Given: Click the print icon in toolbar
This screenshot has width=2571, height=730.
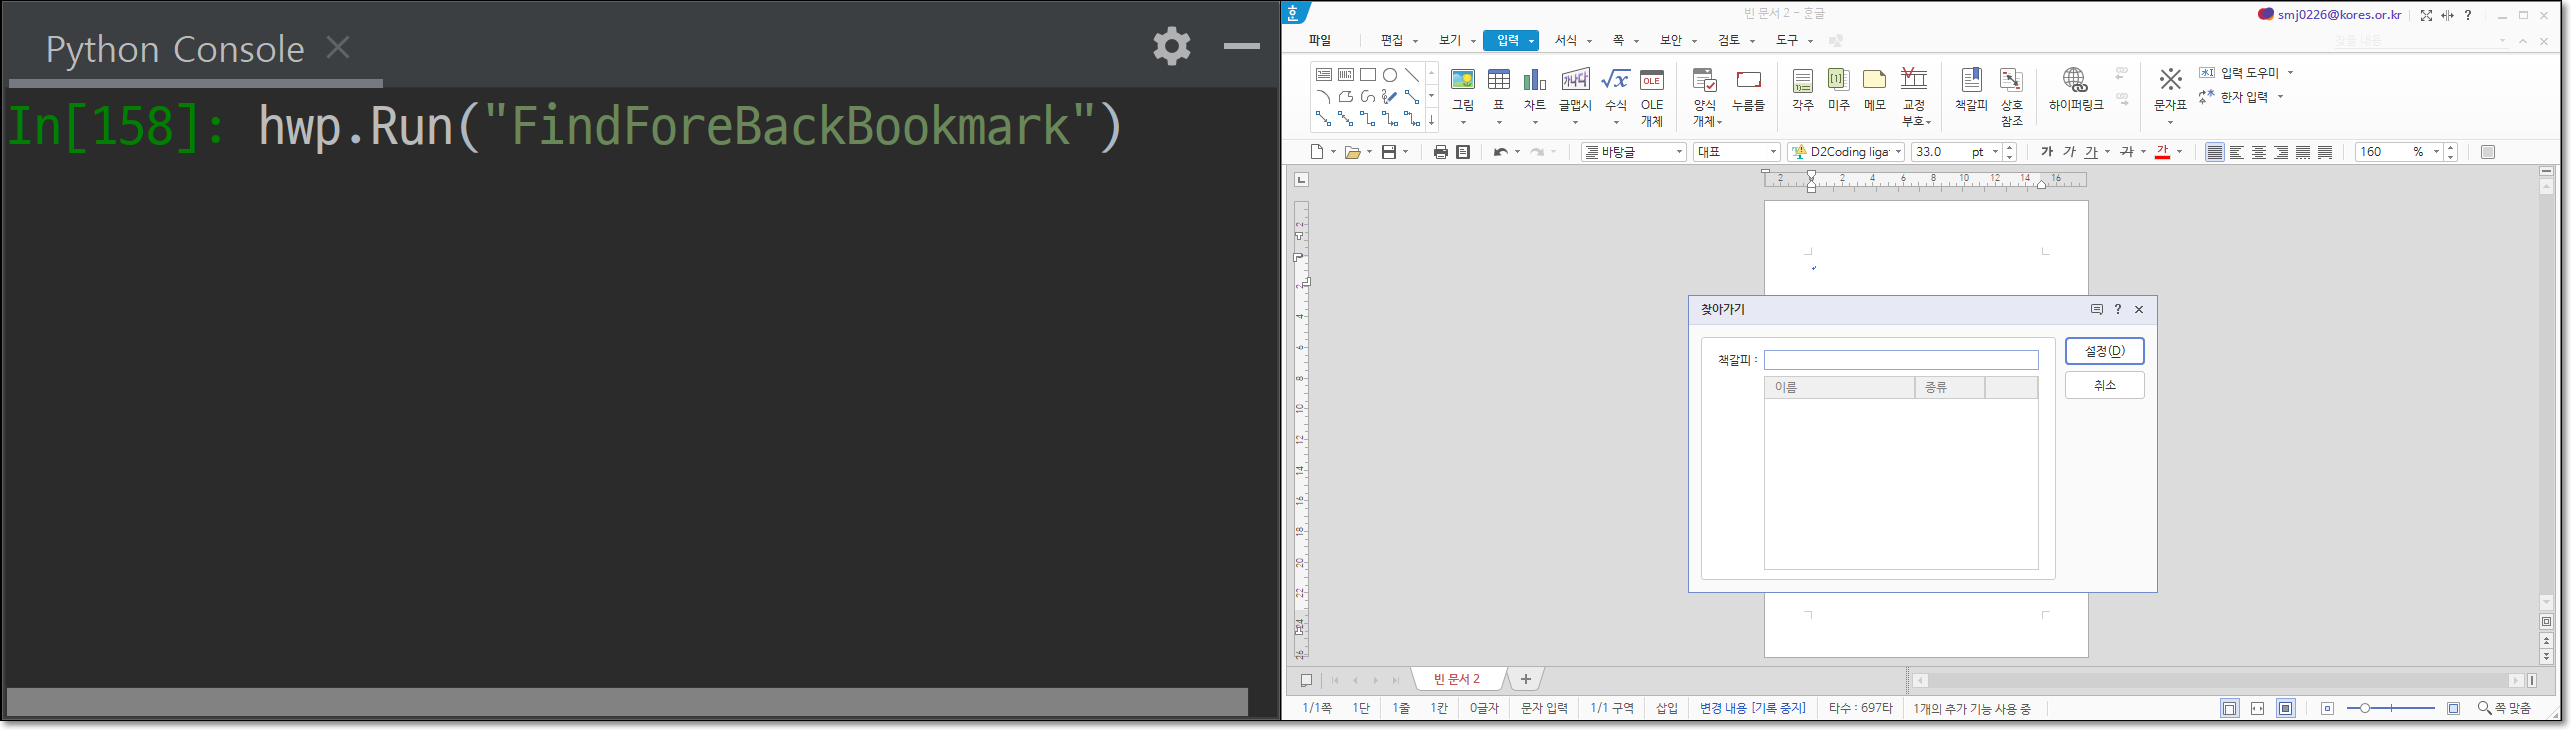Looking at the screenshot, I should pos(1440,152).
